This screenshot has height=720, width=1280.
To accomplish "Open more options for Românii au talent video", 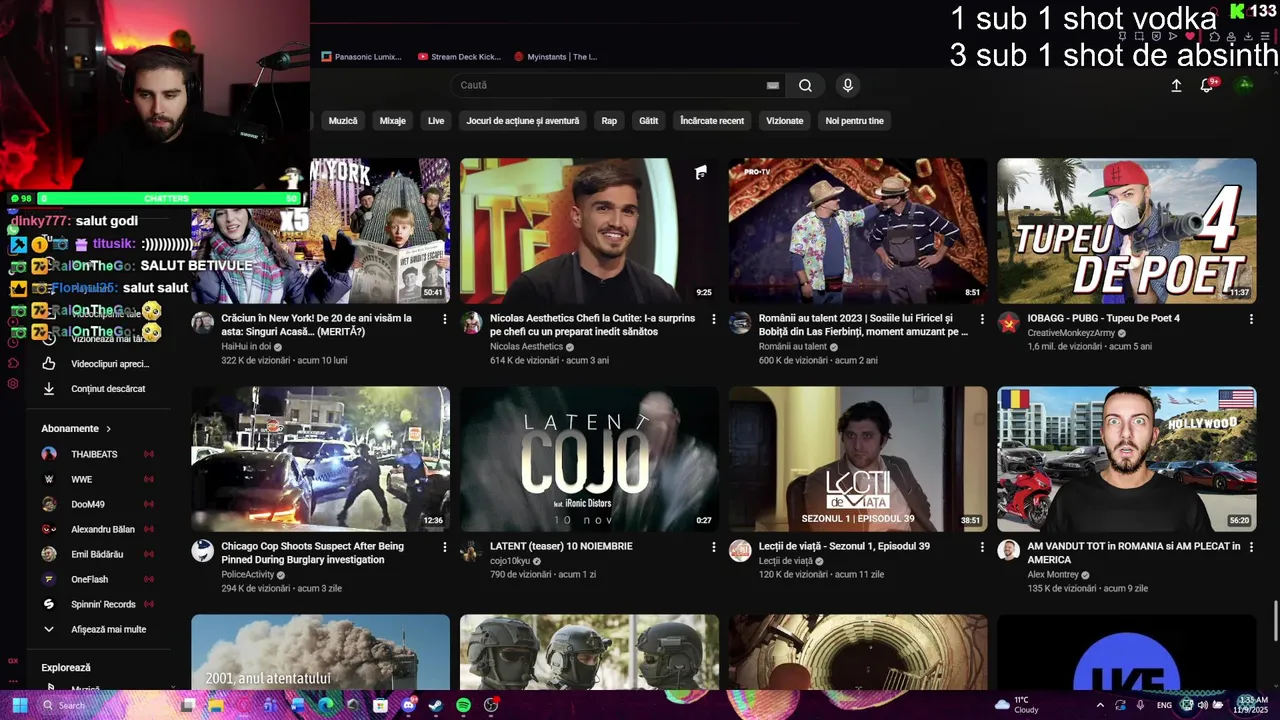I will point(983,319).
